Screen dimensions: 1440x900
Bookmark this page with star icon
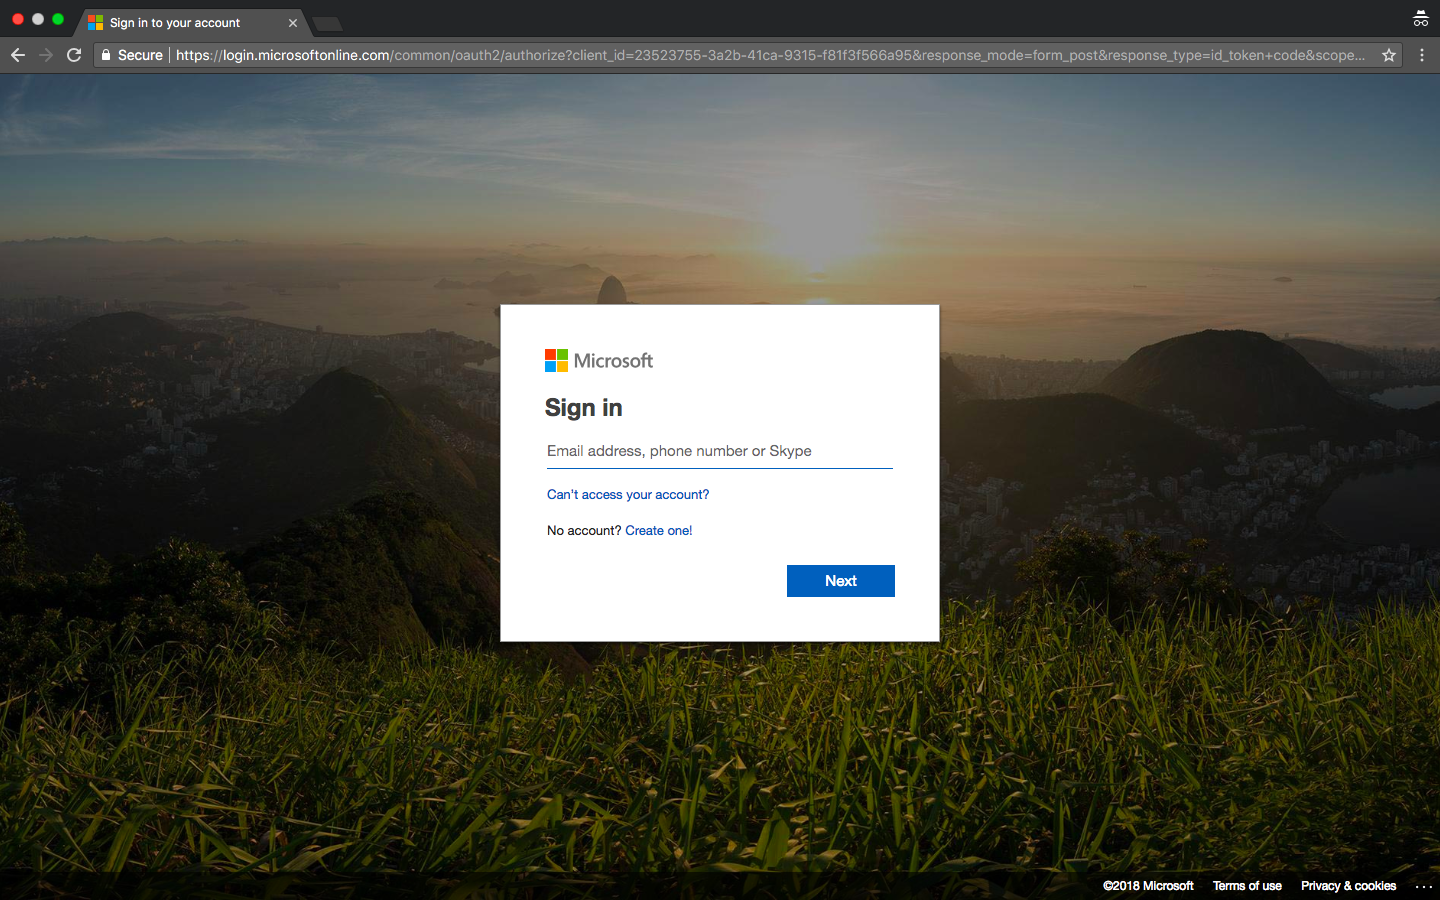tap(1389, 55)
